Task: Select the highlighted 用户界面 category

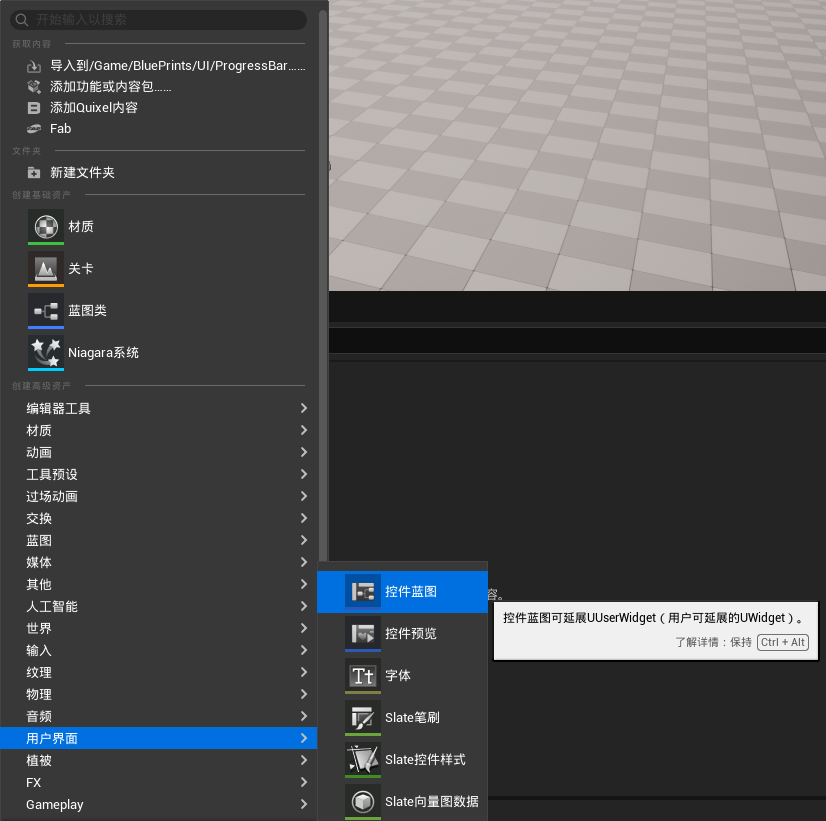Action: 159,738
